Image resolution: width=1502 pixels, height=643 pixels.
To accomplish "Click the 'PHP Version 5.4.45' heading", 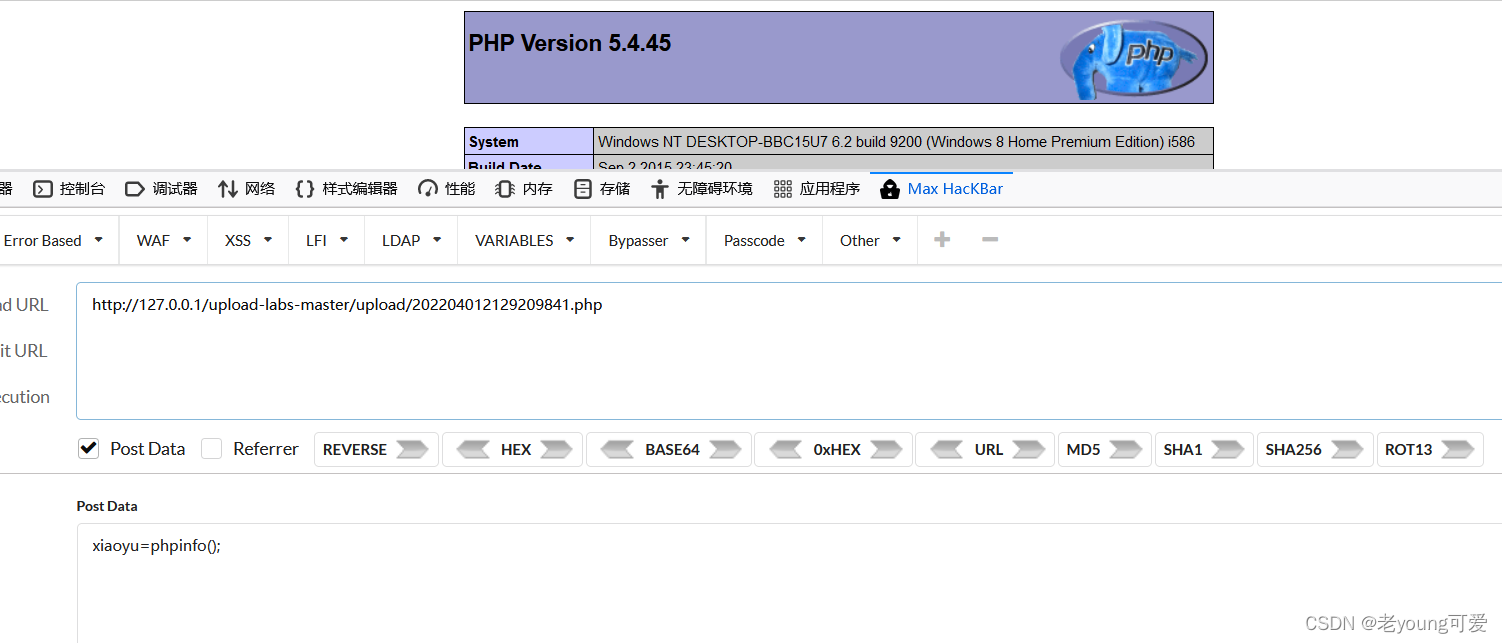I will pos(570,43).
